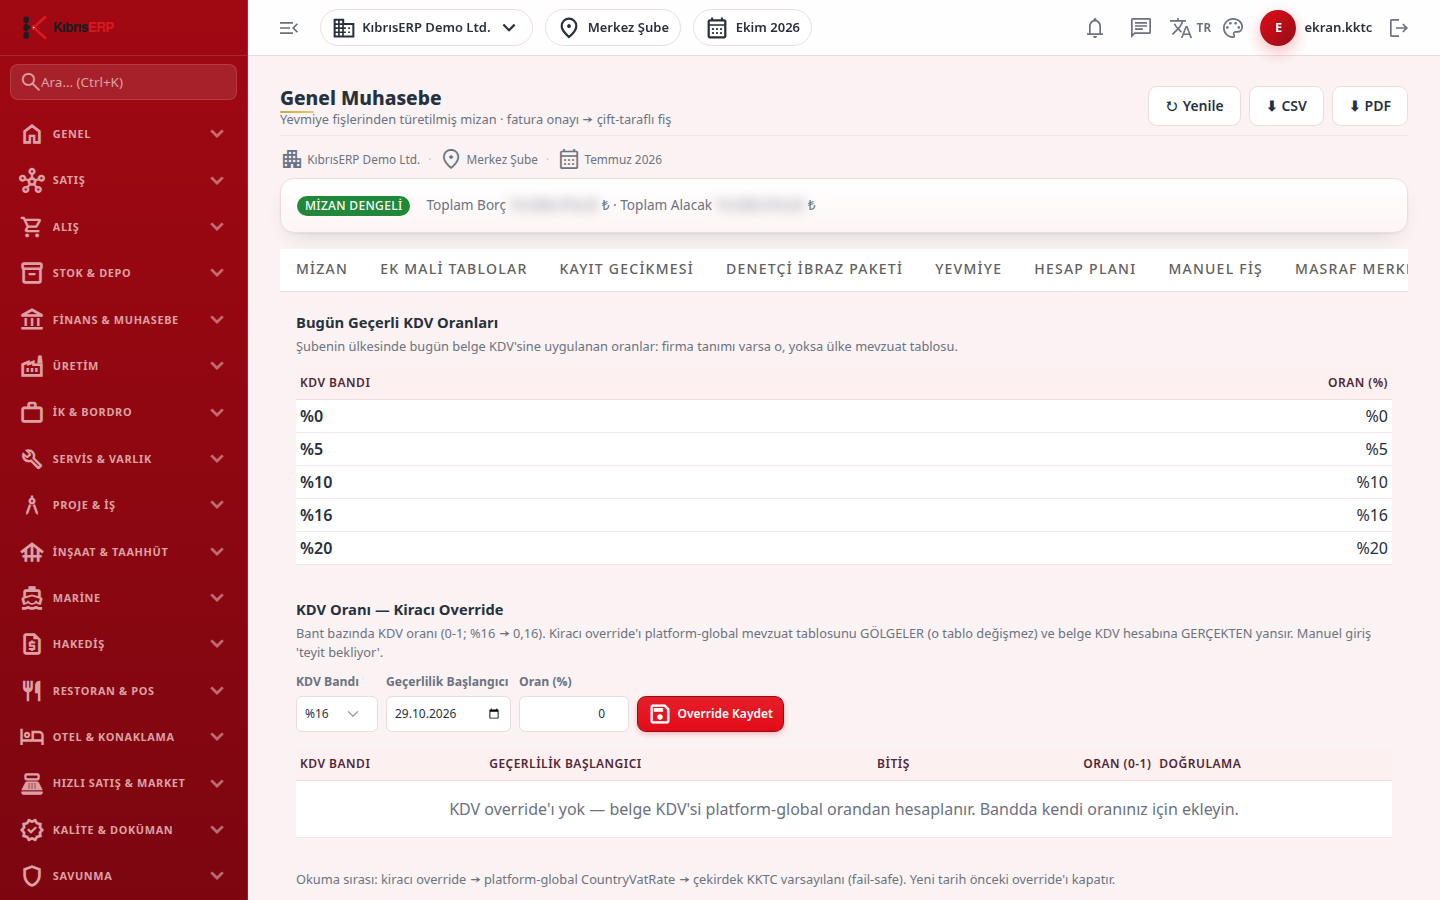Expand the HAKEDİŞ chevron
This screenshot has height=900, width=1440.
pos(217,644)
